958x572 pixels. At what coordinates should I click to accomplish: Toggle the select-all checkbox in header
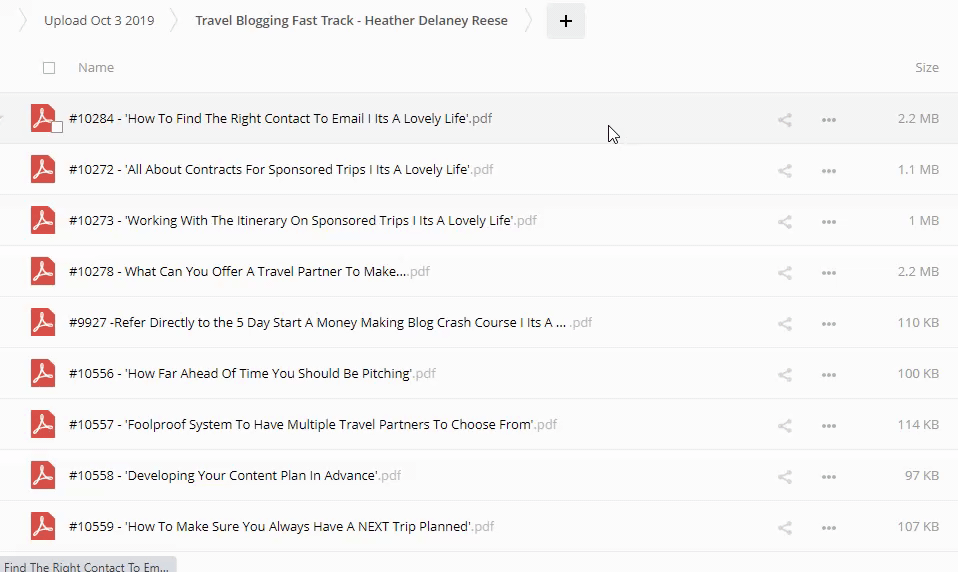tap(49, 68)
